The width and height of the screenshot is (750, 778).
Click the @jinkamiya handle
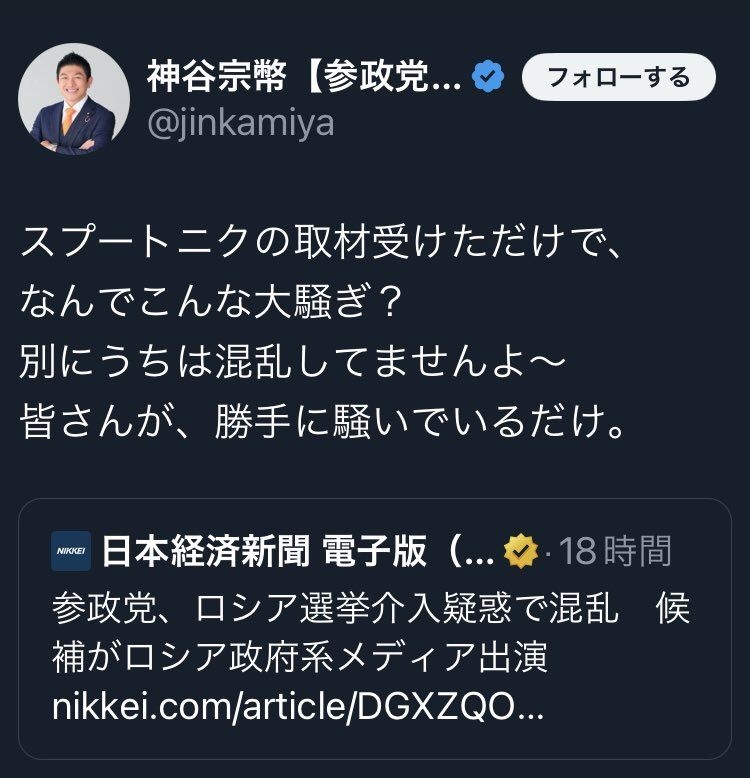240,123
